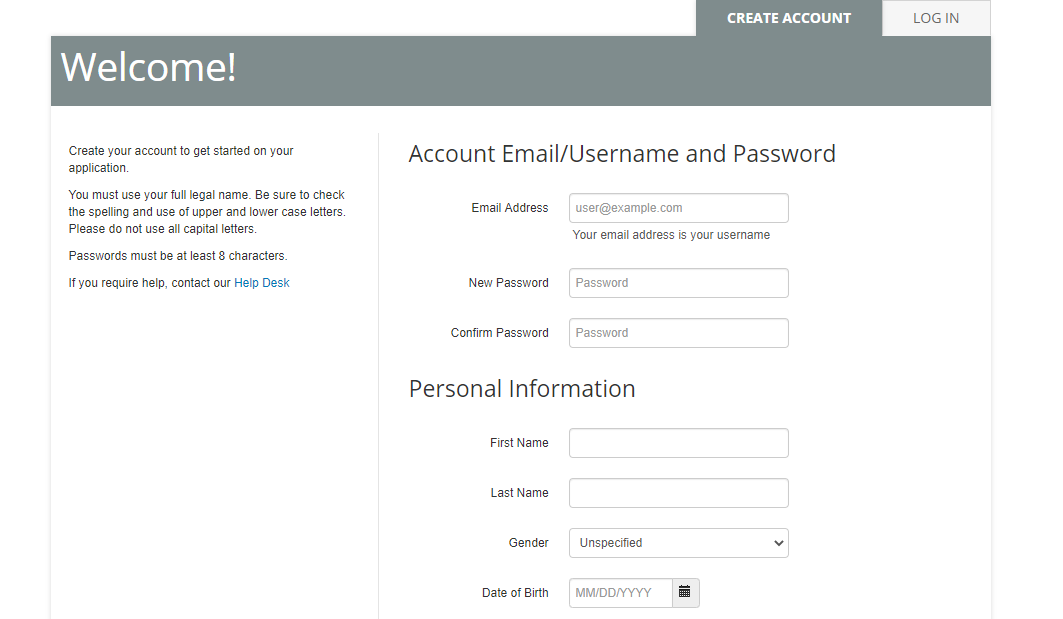Image resolution: width=1063 pixels, height=619 pixels.
Task: Focus the Last Name text box
Action: coord(678,493)
